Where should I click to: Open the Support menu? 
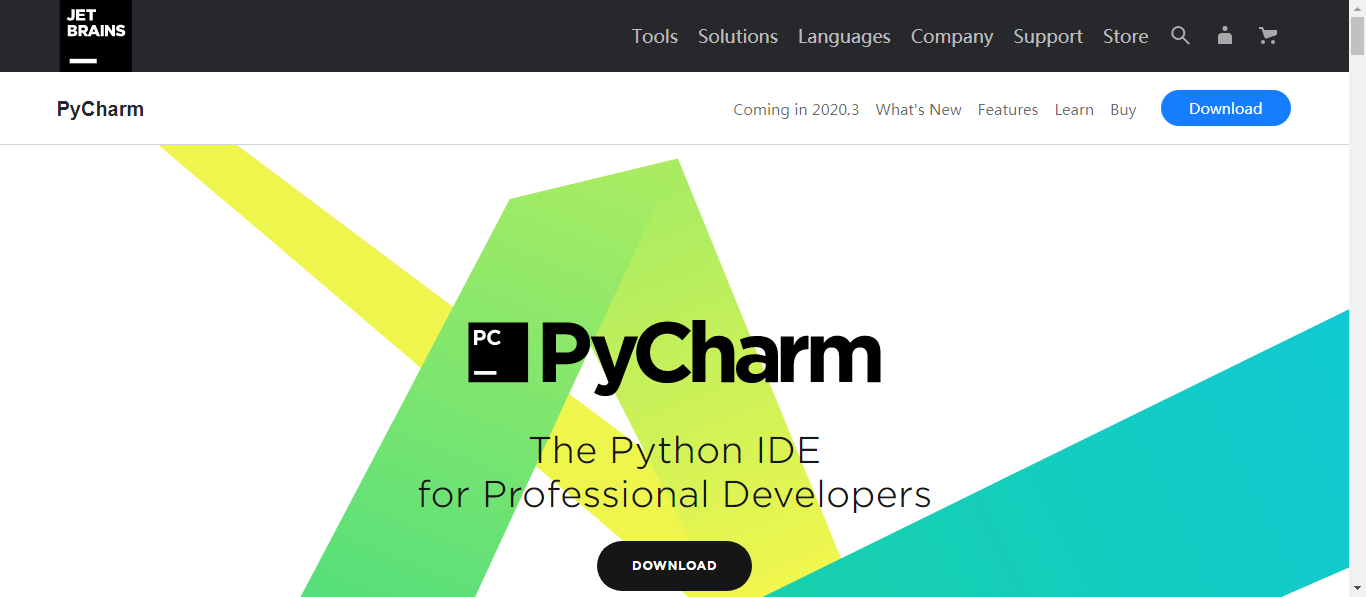(x=1048, y=36)
